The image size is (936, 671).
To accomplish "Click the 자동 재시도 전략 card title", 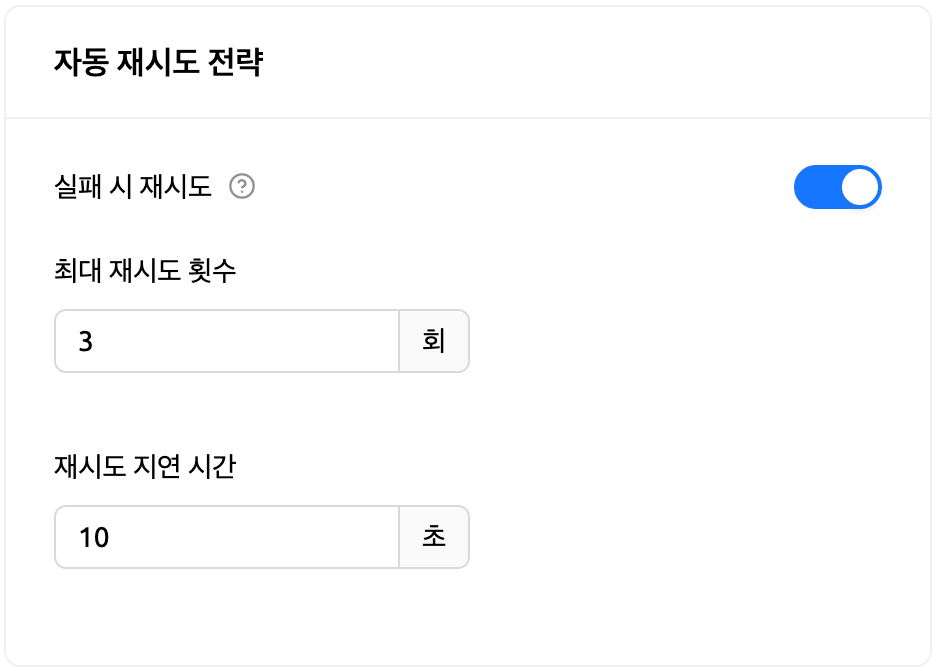I will point(158,65).
